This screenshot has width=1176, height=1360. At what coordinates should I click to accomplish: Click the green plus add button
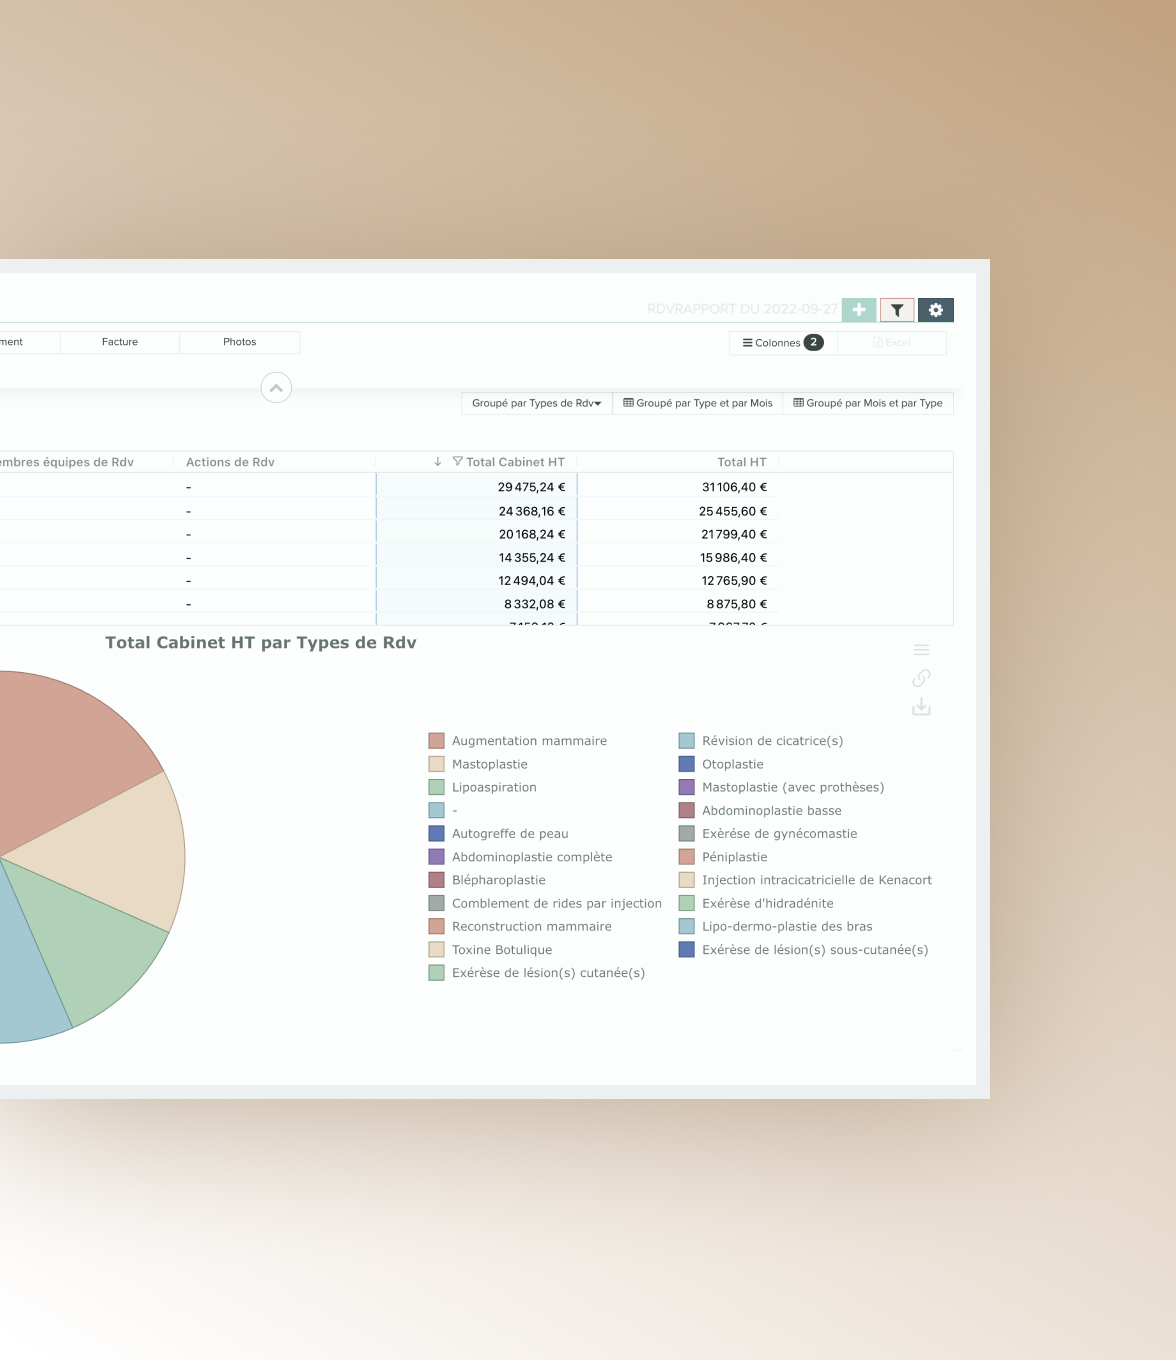pos(858,310)
